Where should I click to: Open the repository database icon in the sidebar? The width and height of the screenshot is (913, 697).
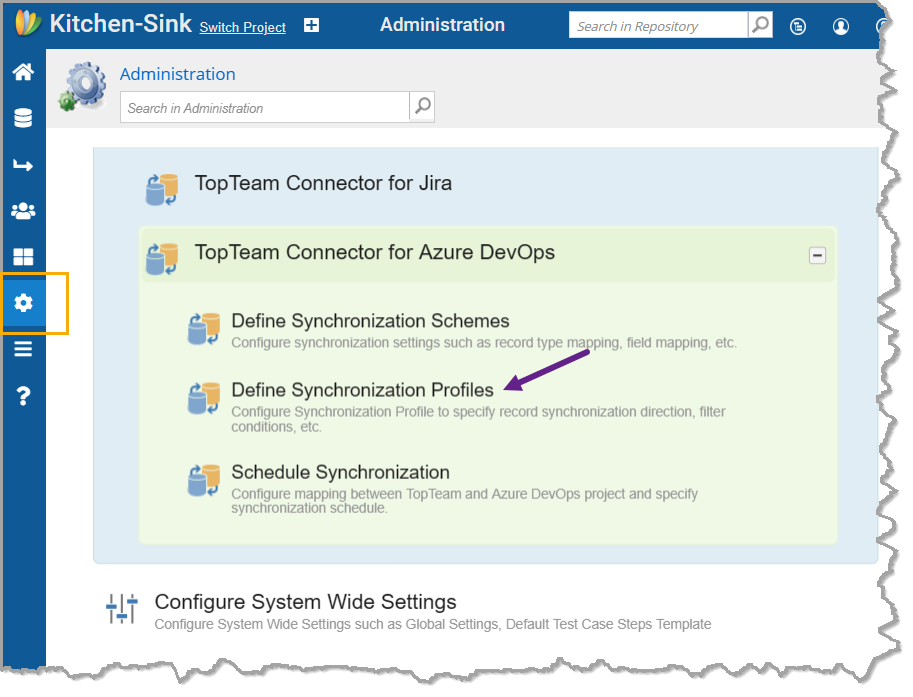[23, 118]
